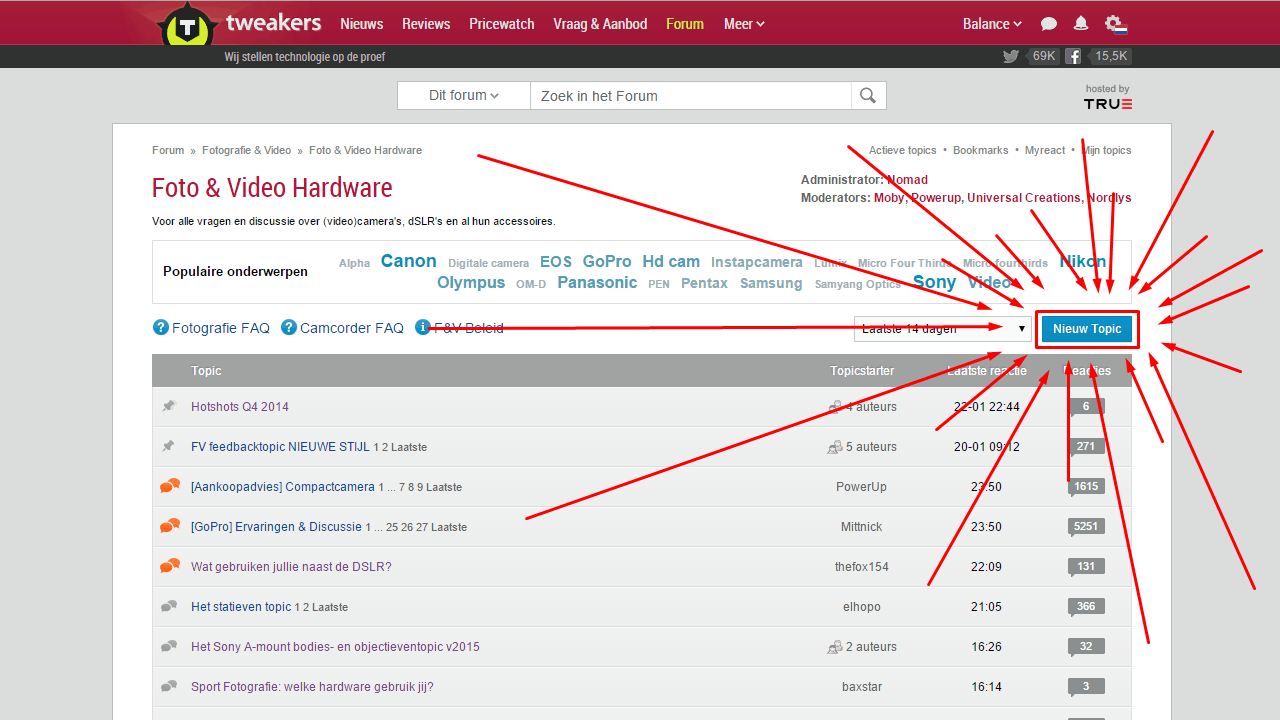Click the orange bubble icon of GoPro Ervaringen
Screen dimensions: 1280x720
170,526
